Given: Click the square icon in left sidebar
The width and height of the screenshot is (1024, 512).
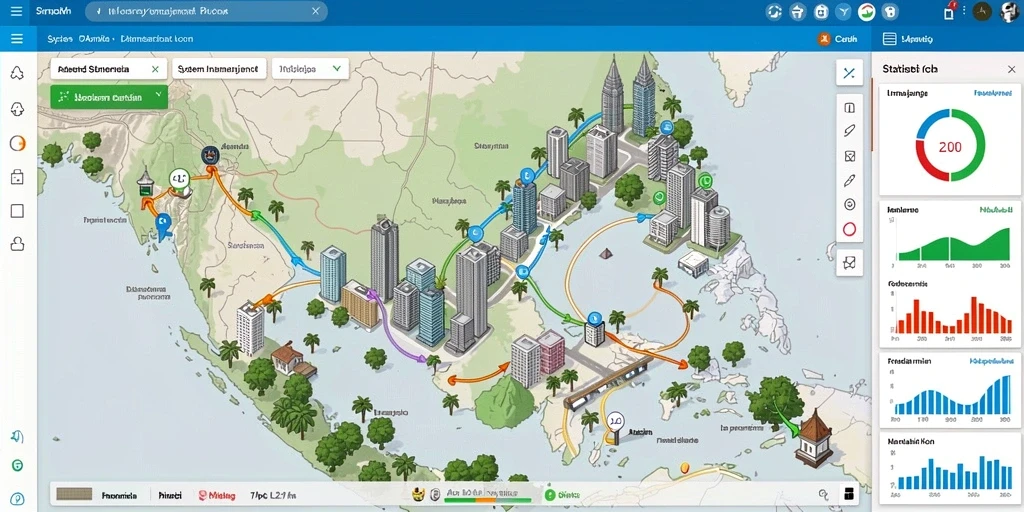Looking at the screenshot, I should coord(18,210).
